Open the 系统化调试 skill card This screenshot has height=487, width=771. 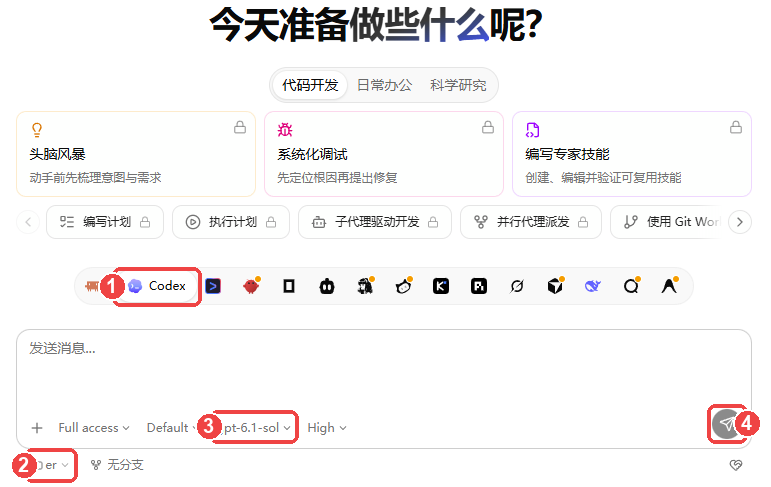384,154
